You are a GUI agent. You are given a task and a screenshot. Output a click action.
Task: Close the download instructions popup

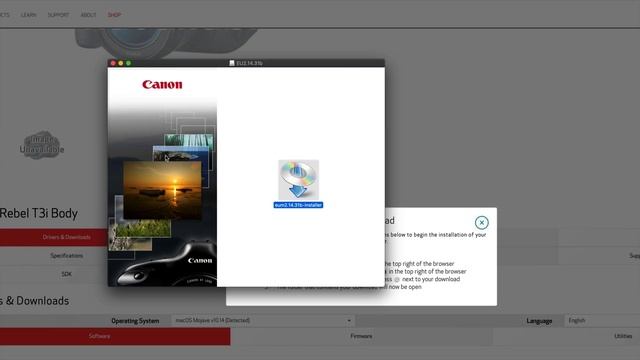point(482,222)
